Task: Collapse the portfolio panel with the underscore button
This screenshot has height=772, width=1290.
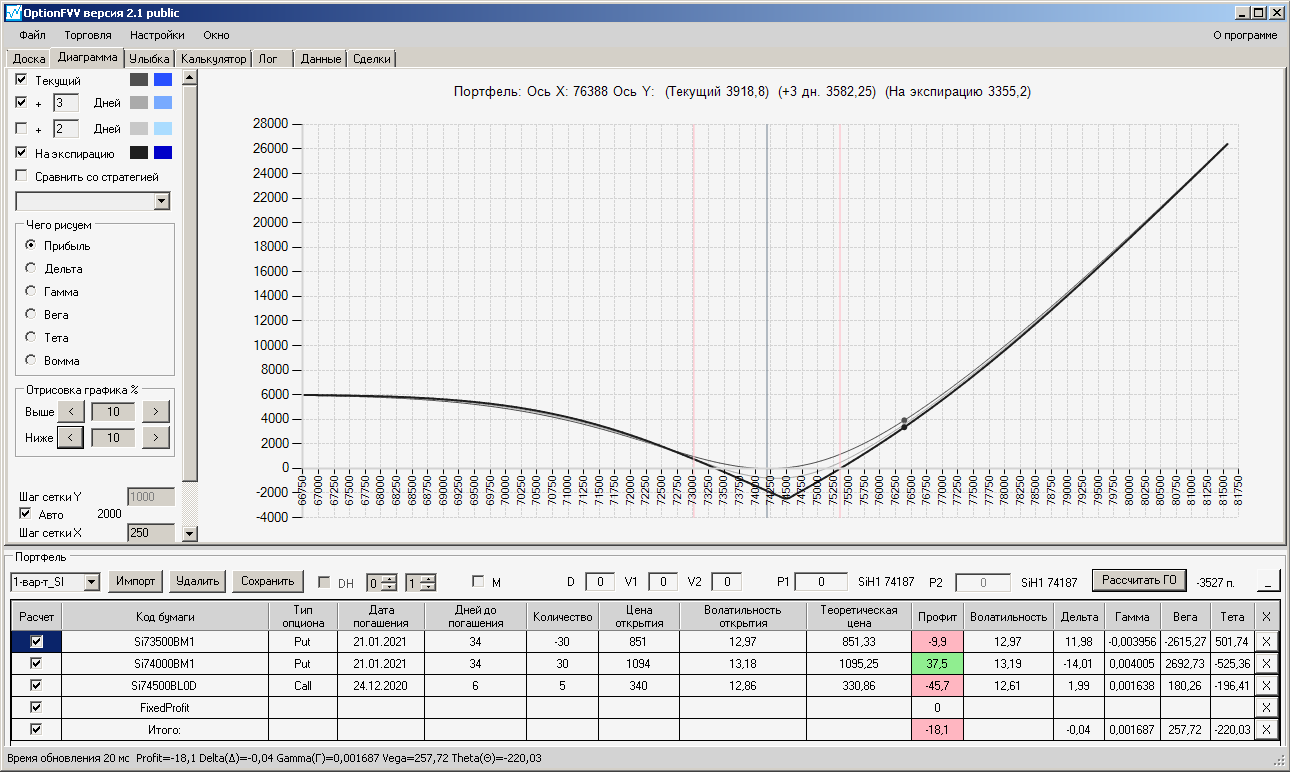Action: pyautogui.click(x=1268, y=581)
